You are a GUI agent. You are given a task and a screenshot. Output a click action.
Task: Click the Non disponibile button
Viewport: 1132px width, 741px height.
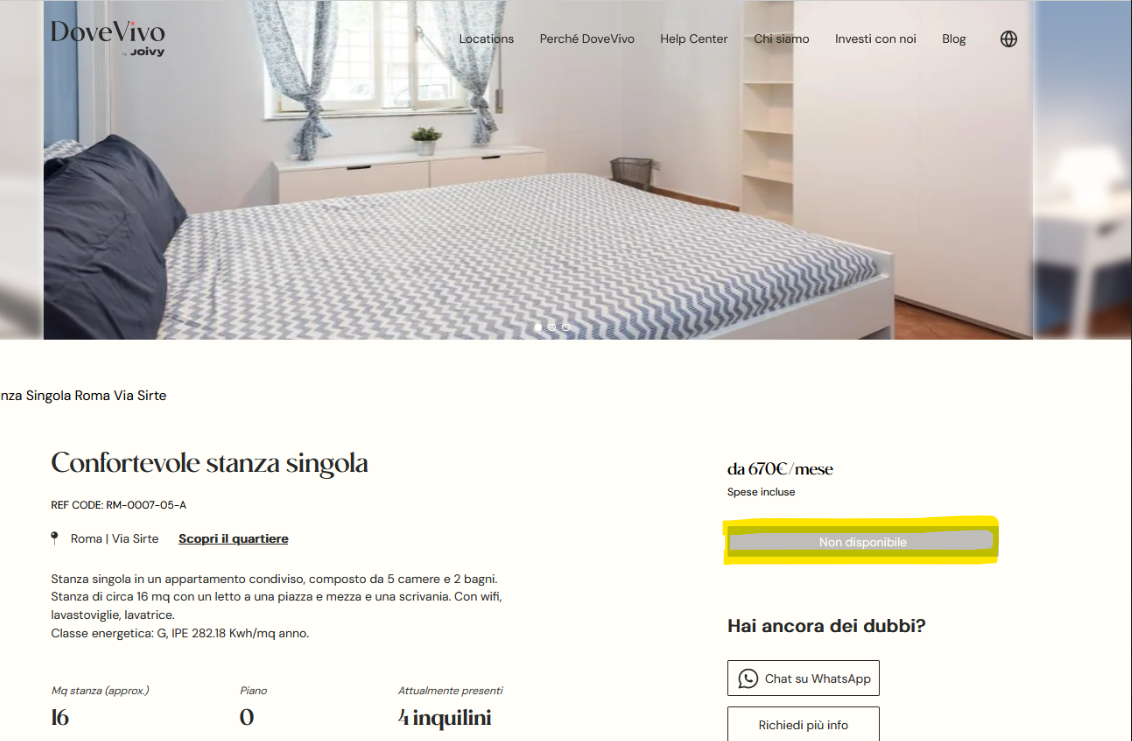click(x=862, y=542)
